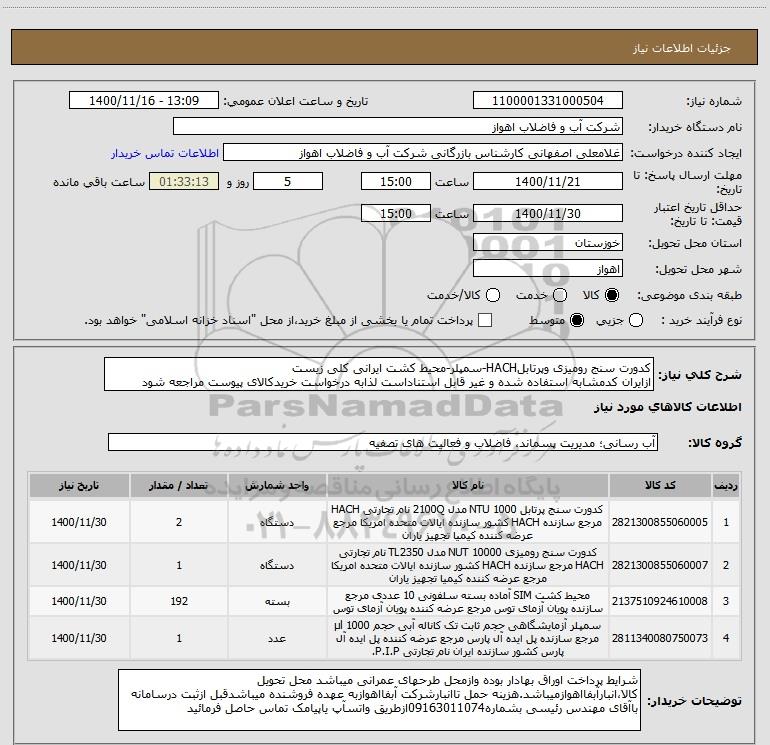Image resolution: width=770 pixels, height=745 pixels.
Task: Click the unit بسته cell in row 3
Action: [277, 601]
